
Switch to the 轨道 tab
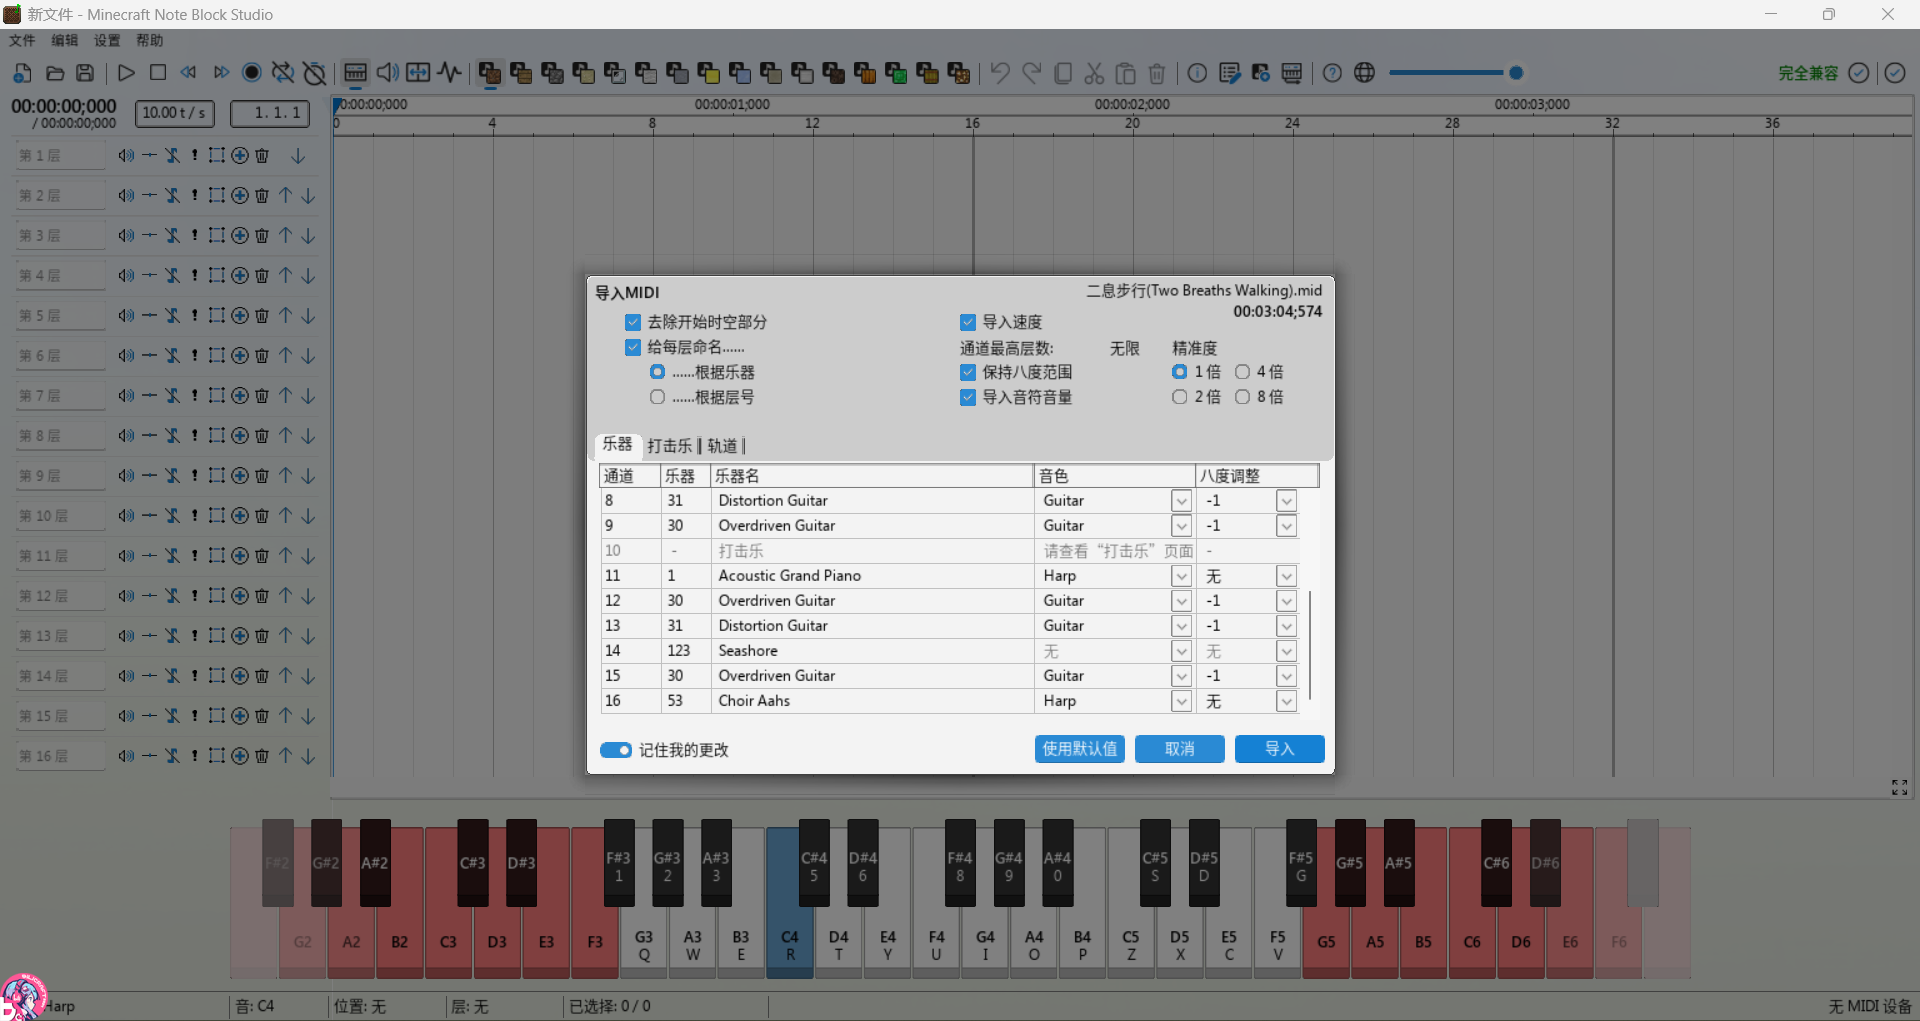(722, 446)
